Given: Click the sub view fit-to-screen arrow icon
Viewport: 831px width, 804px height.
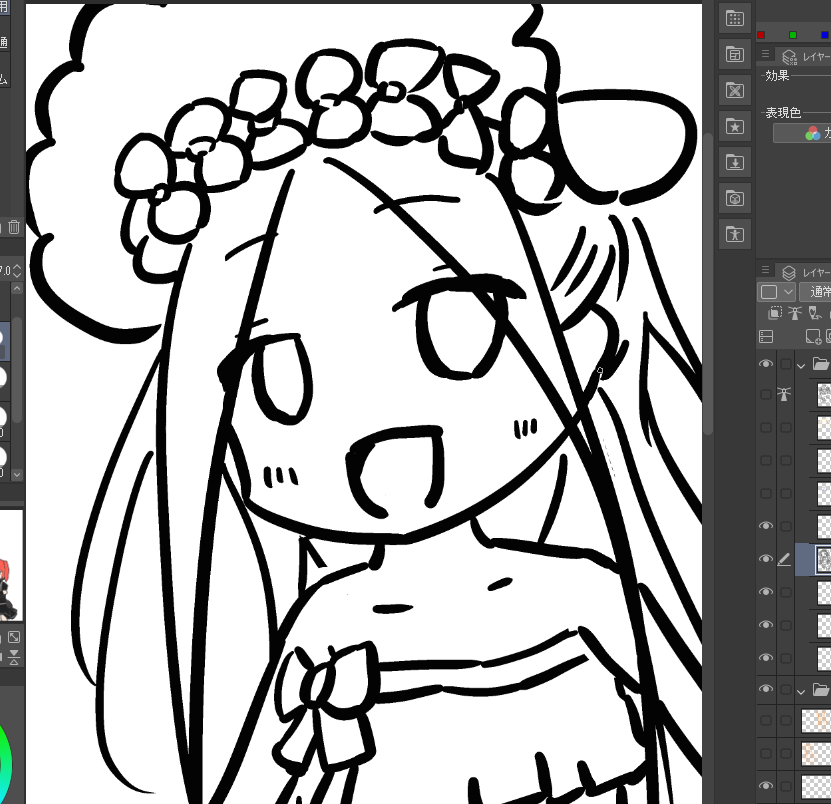Looking at the screenshot, I should (x=14, y=637).
